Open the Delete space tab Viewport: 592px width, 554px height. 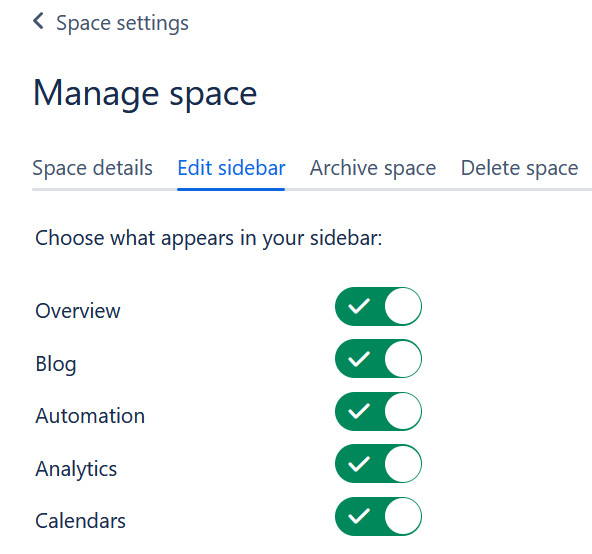pyautogui.click(x=520, y=168)
